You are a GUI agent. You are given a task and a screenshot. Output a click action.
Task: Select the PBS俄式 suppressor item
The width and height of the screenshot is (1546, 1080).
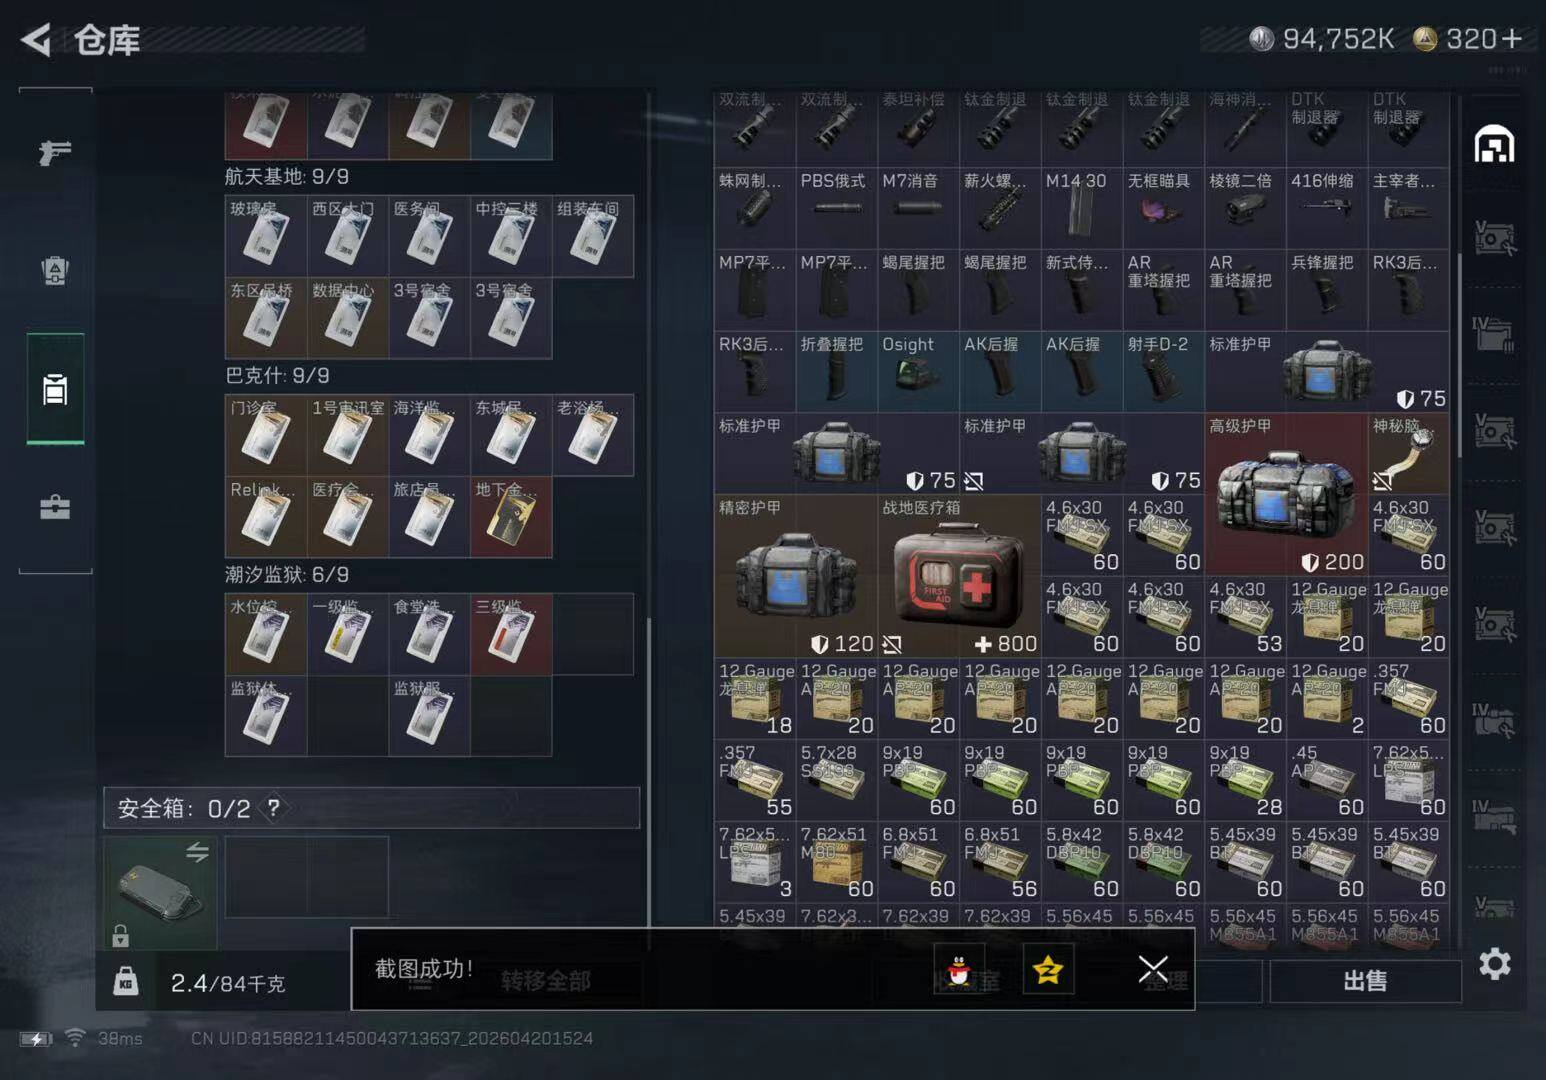pyautogui.click(x=837, y=208)
